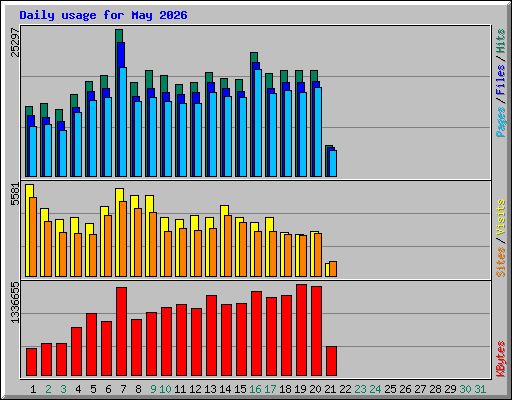Select day 6 on the bottom axis
This screenshot has width=512, height=400.
click(108, 389)
